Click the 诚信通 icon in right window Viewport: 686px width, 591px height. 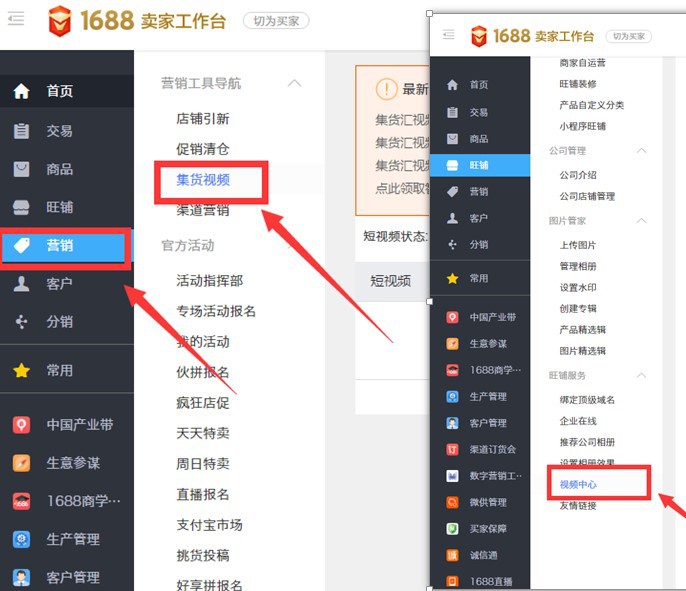tap(452, 555)
